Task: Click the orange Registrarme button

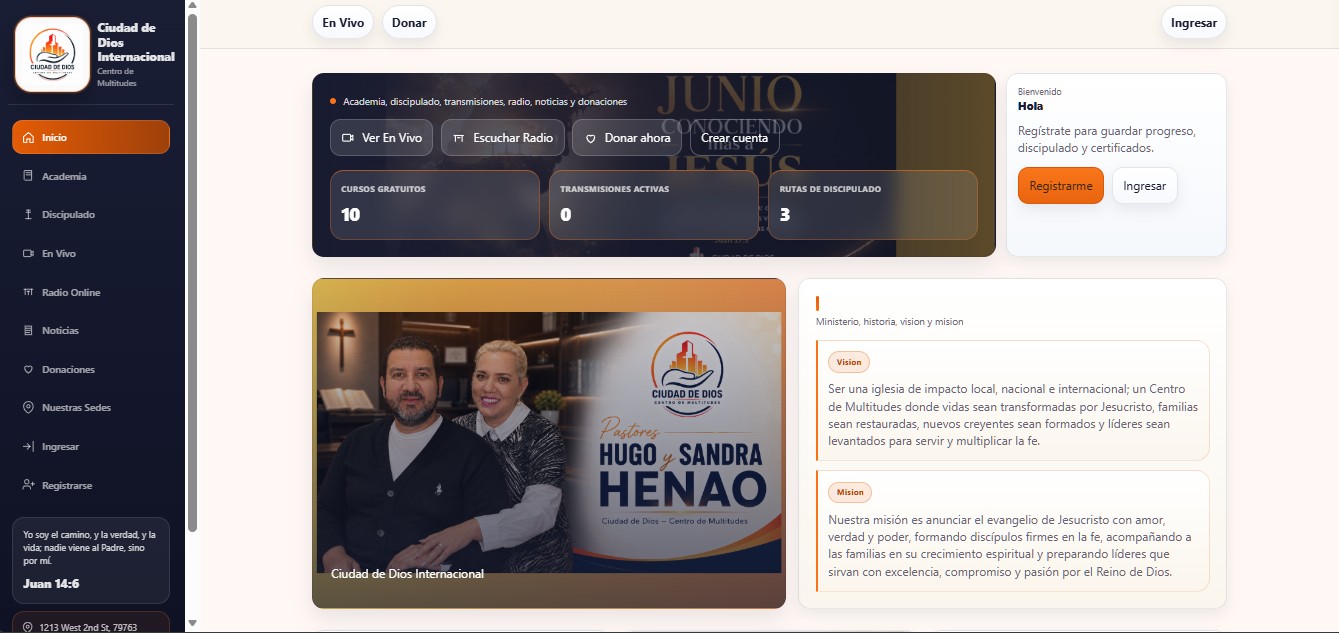Action: [x=1061, y=185]
